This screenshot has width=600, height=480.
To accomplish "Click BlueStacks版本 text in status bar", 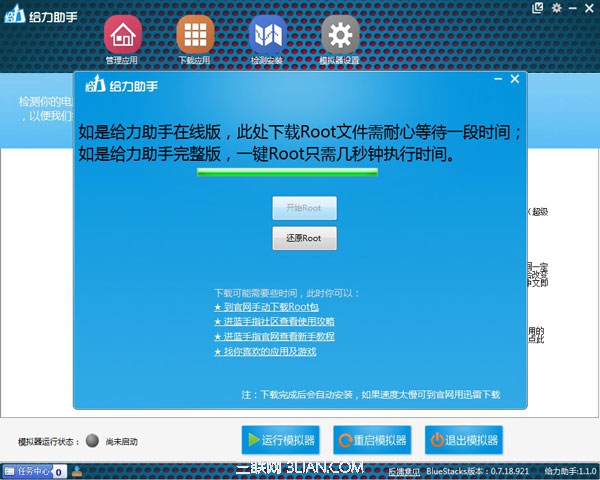I will point(478,471).
